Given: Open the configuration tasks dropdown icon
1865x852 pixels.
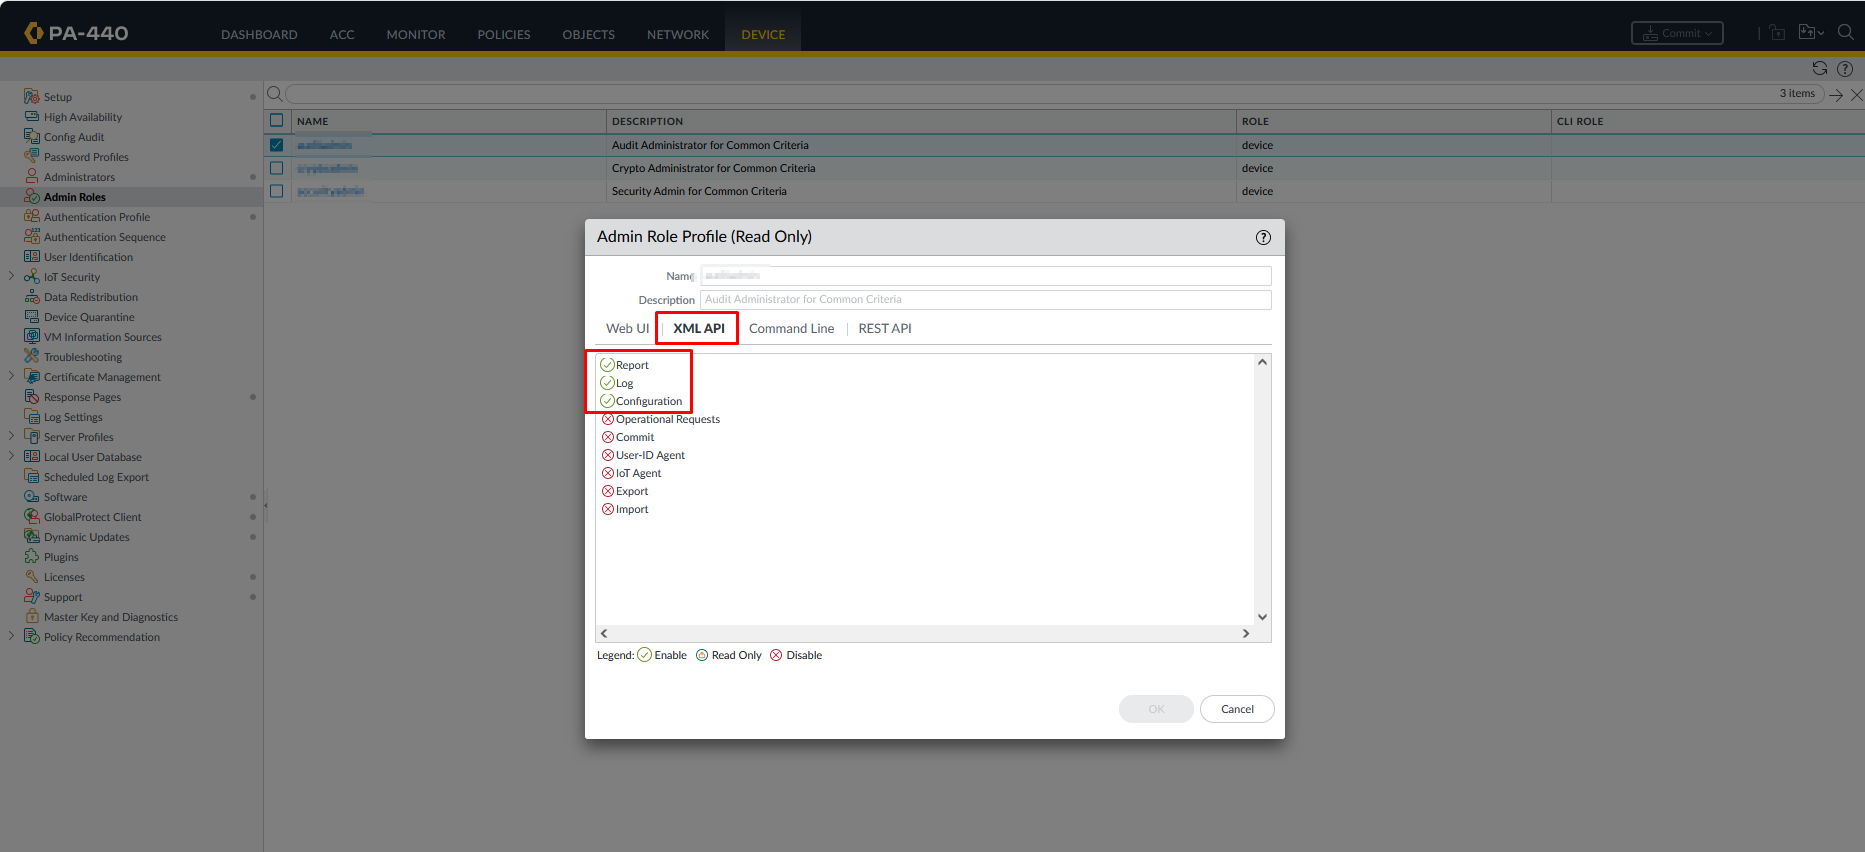Looking at the screenshot, I should (x=1811, y=33).
